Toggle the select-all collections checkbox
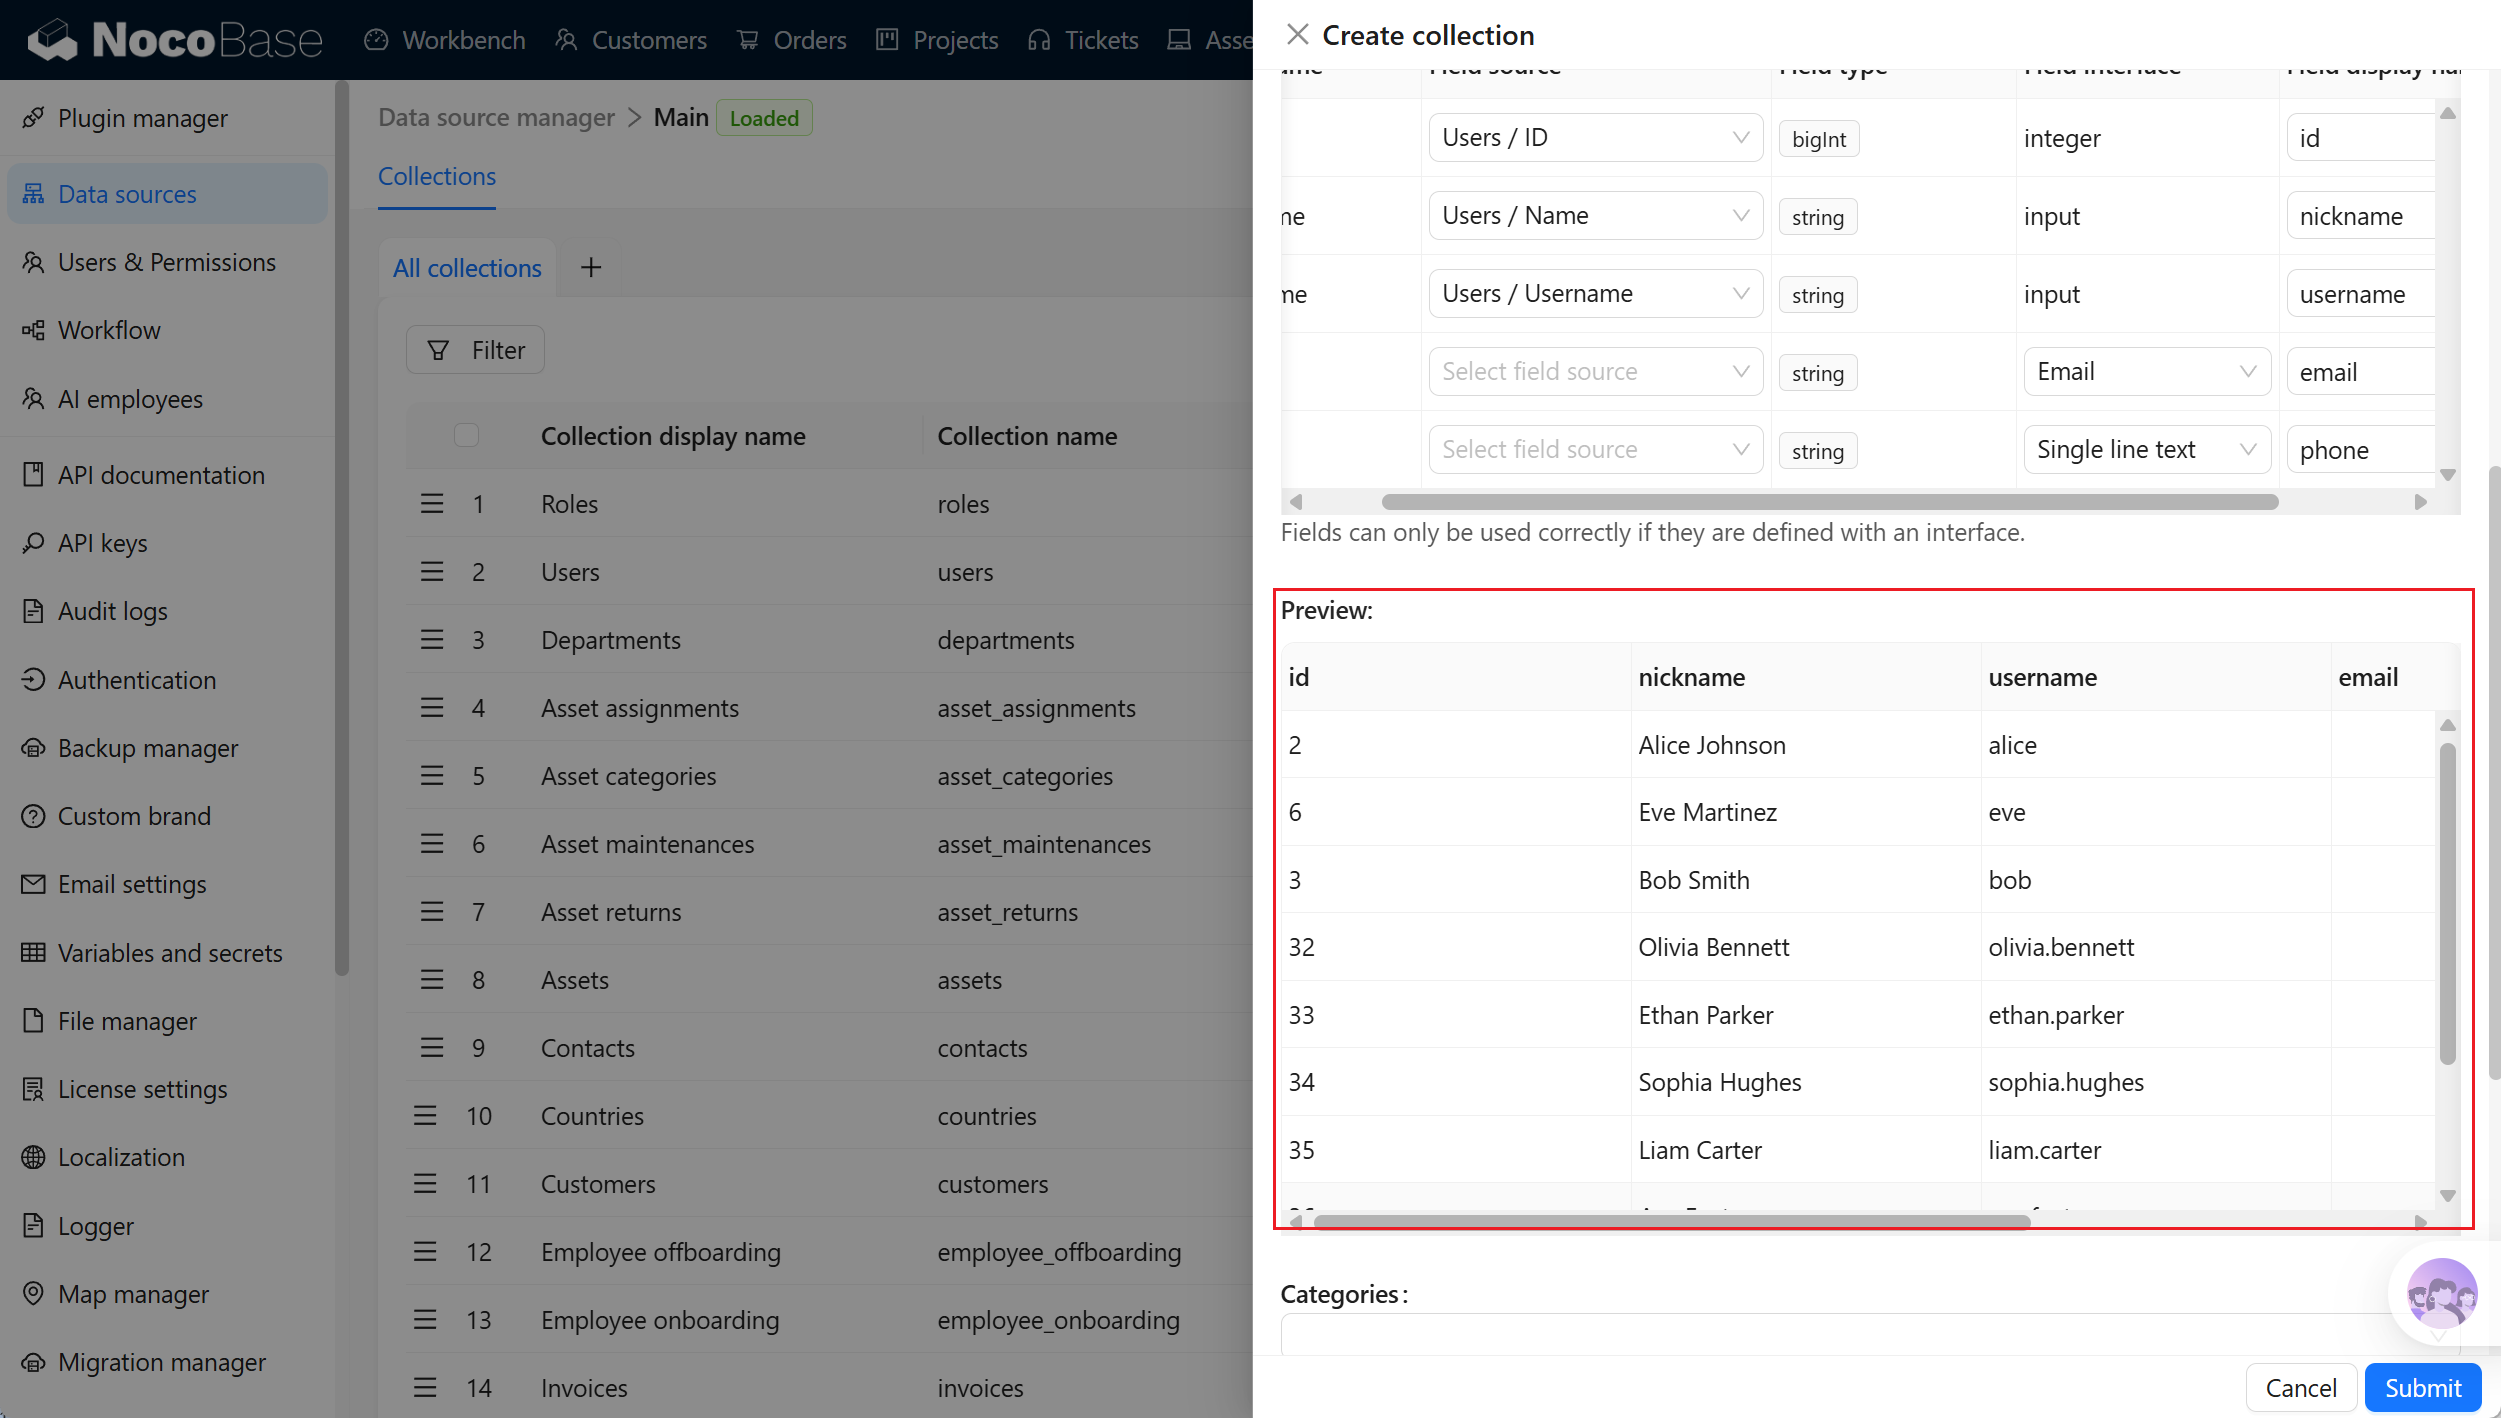 [x=466, y=435]
